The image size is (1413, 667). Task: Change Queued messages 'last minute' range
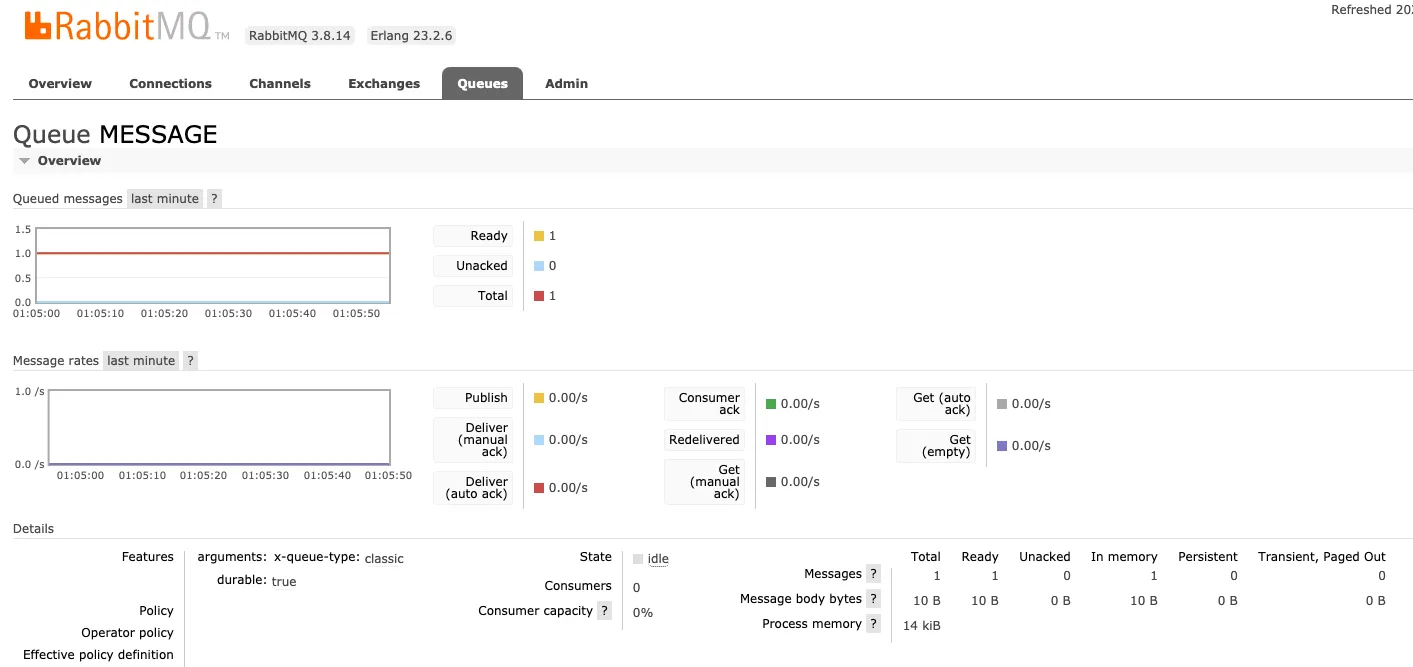pos(165,198)
